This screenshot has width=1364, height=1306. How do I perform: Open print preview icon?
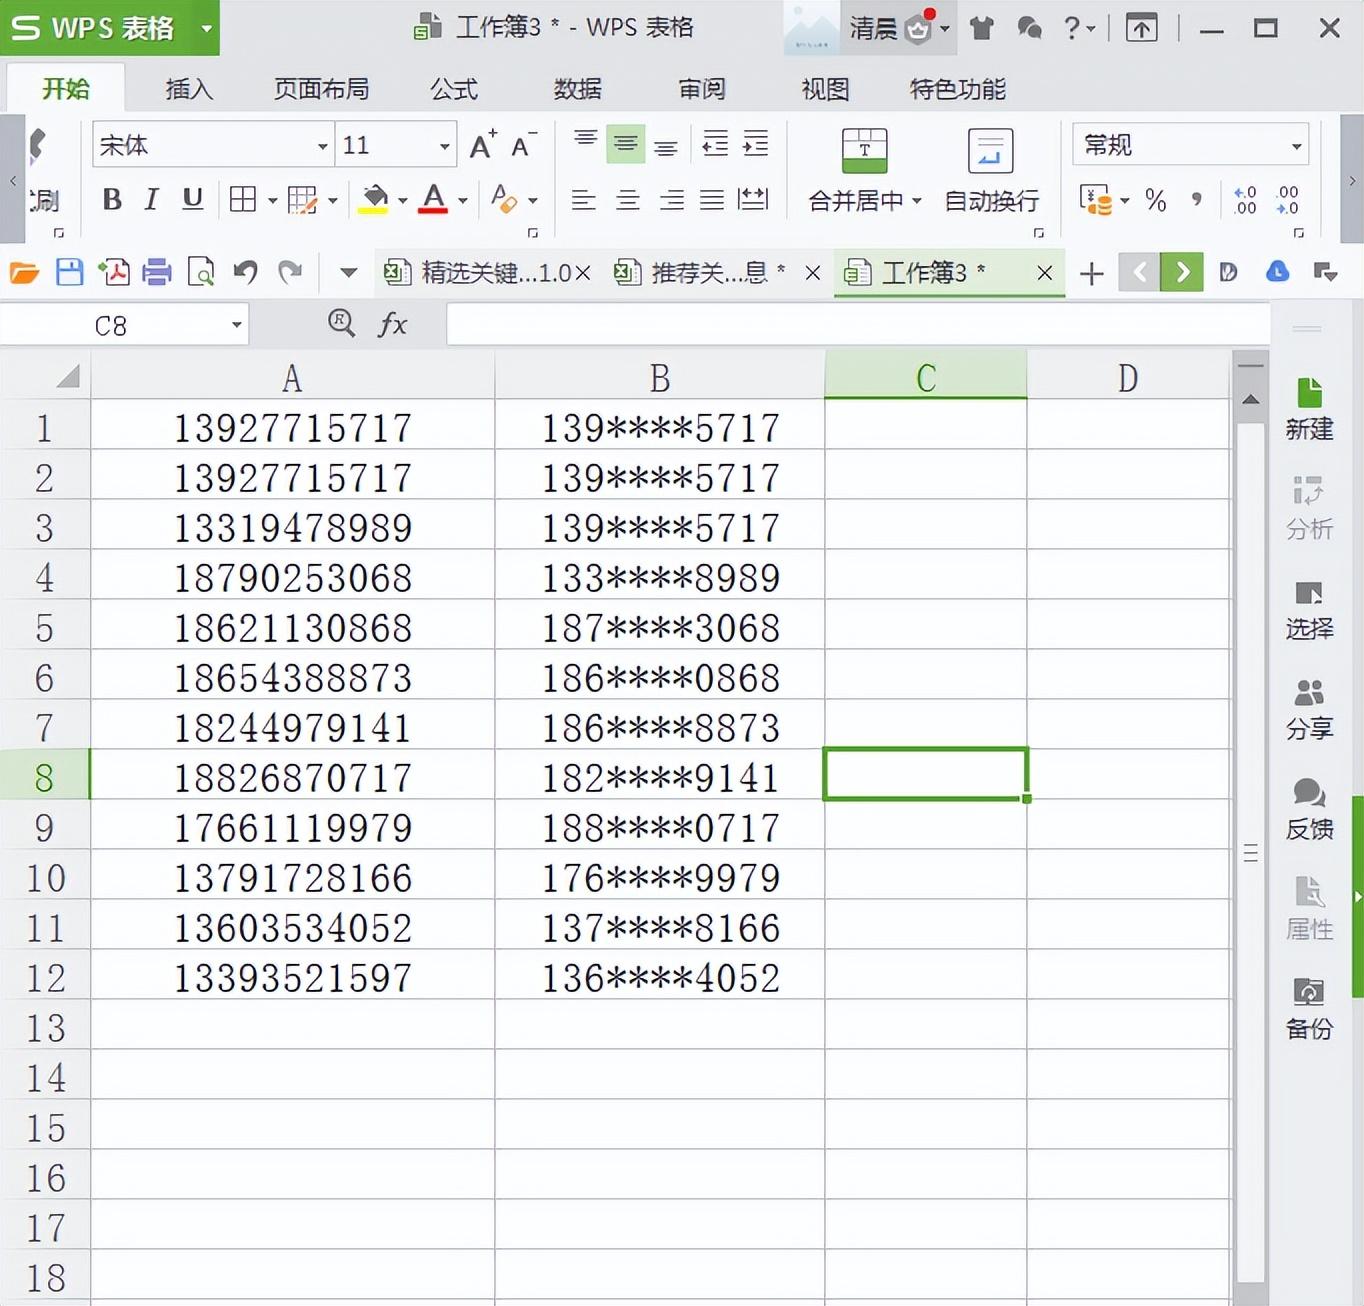click(201, 272)
